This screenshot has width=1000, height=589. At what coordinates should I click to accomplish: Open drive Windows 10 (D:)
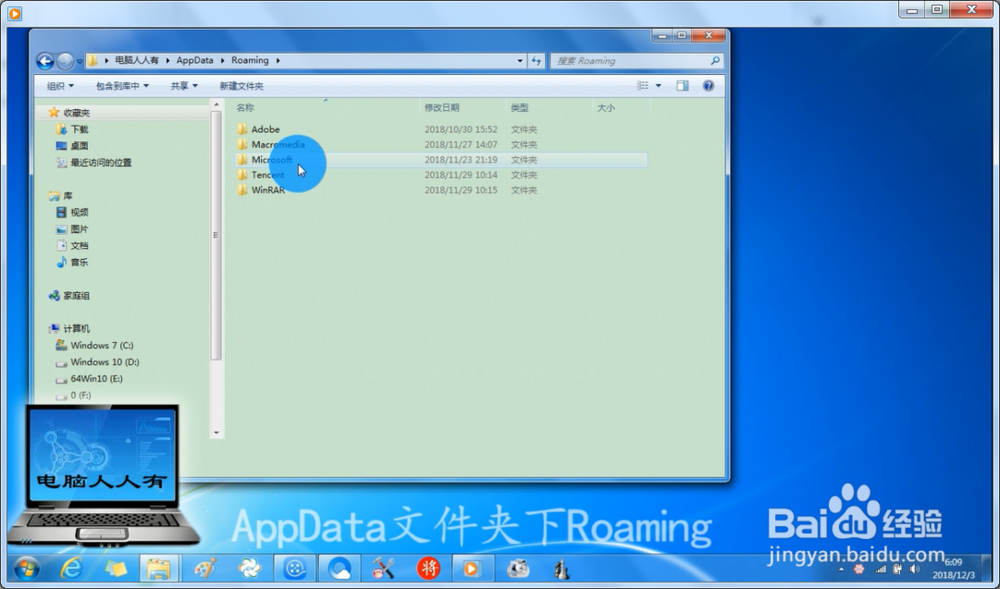105,361
